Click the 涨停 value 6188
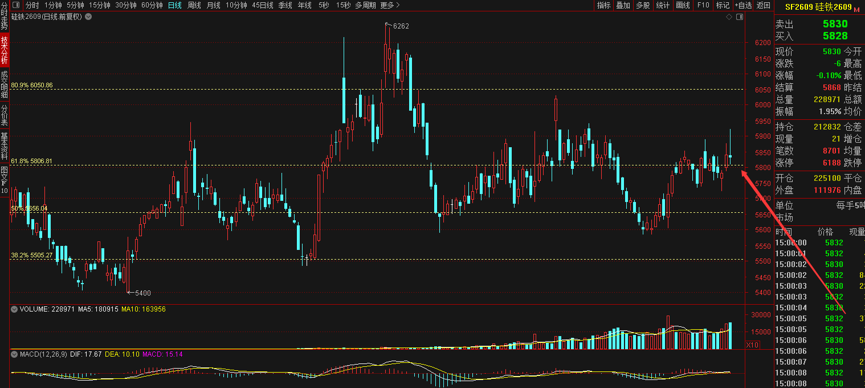 [832, 163]
